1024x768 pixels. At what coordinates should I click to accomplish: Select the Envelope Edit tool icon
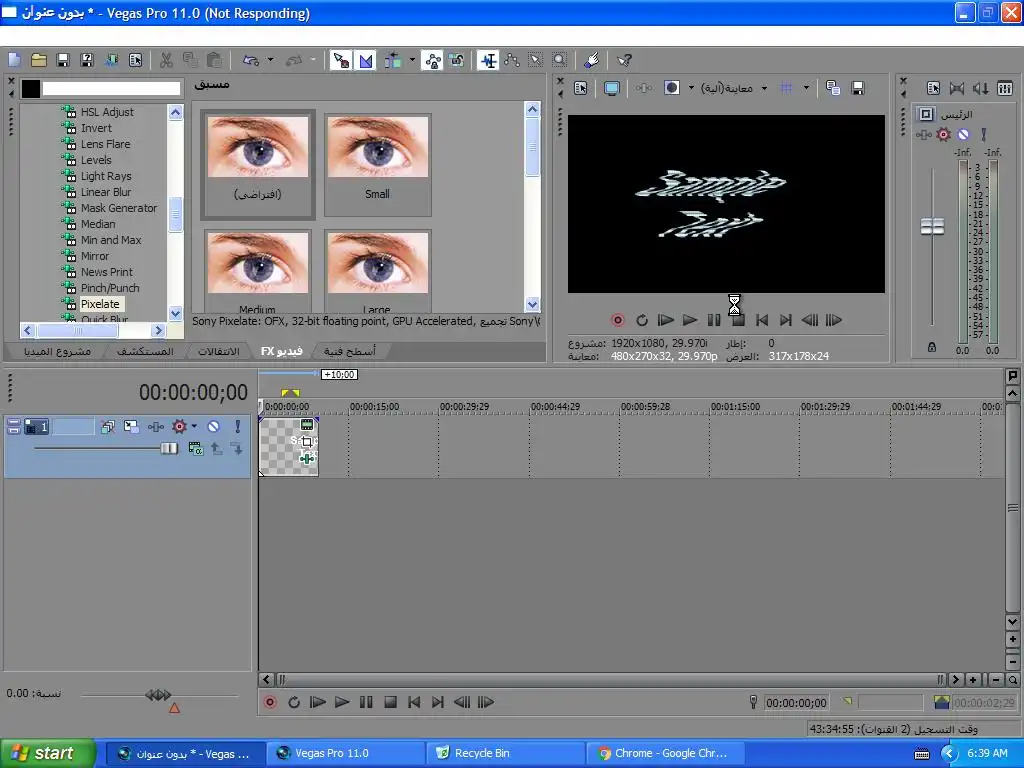[512, 60]
